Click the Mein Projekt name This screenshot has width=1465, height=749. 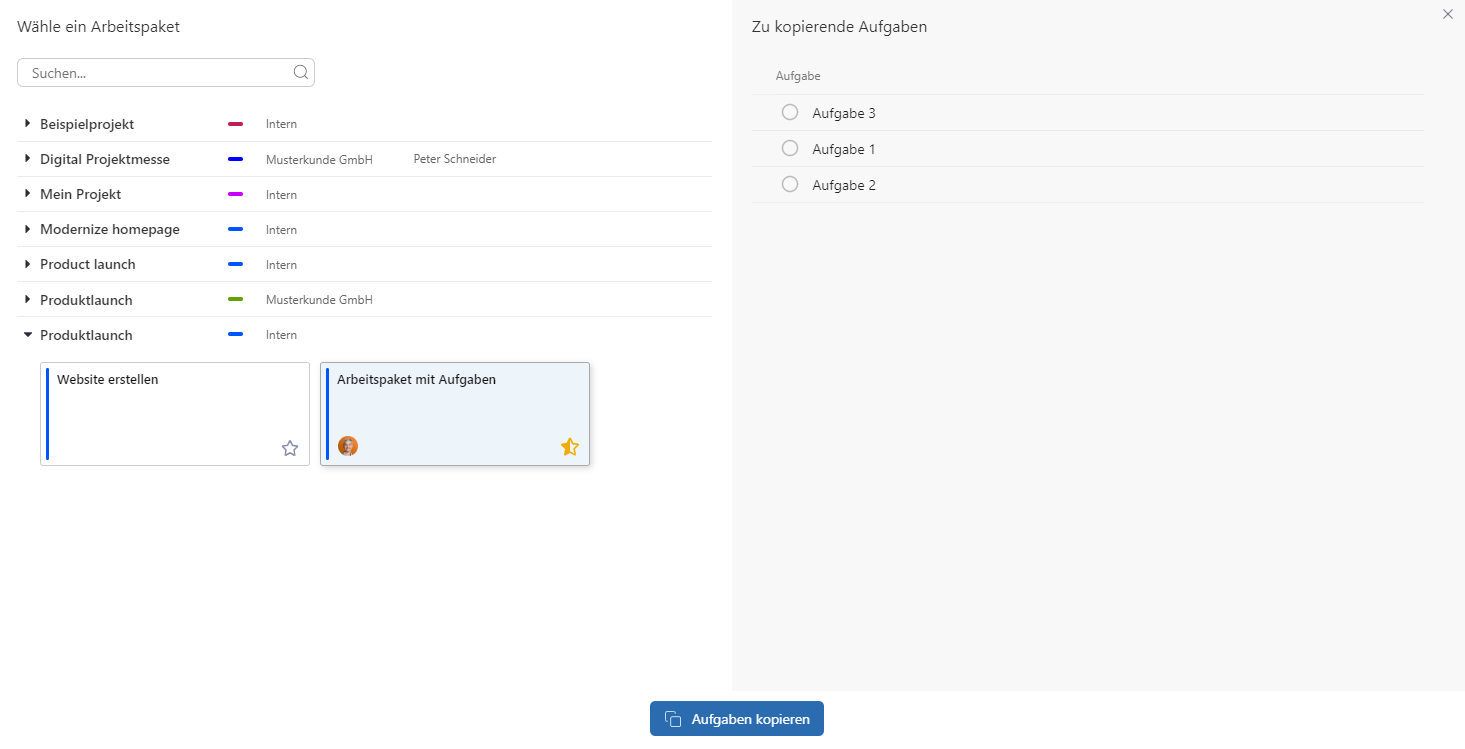pos(81,194)
